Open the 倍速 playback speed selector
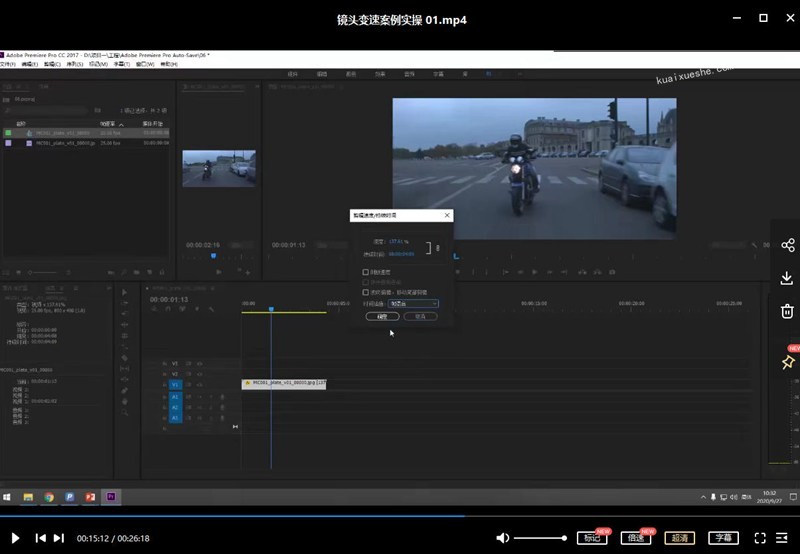 [636, 538]
